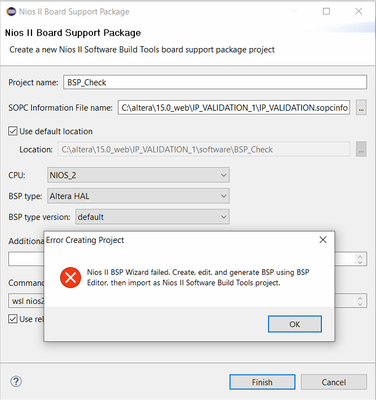
Task: Close the Error Creating Project dialog
Action: (x=323, y=240)
